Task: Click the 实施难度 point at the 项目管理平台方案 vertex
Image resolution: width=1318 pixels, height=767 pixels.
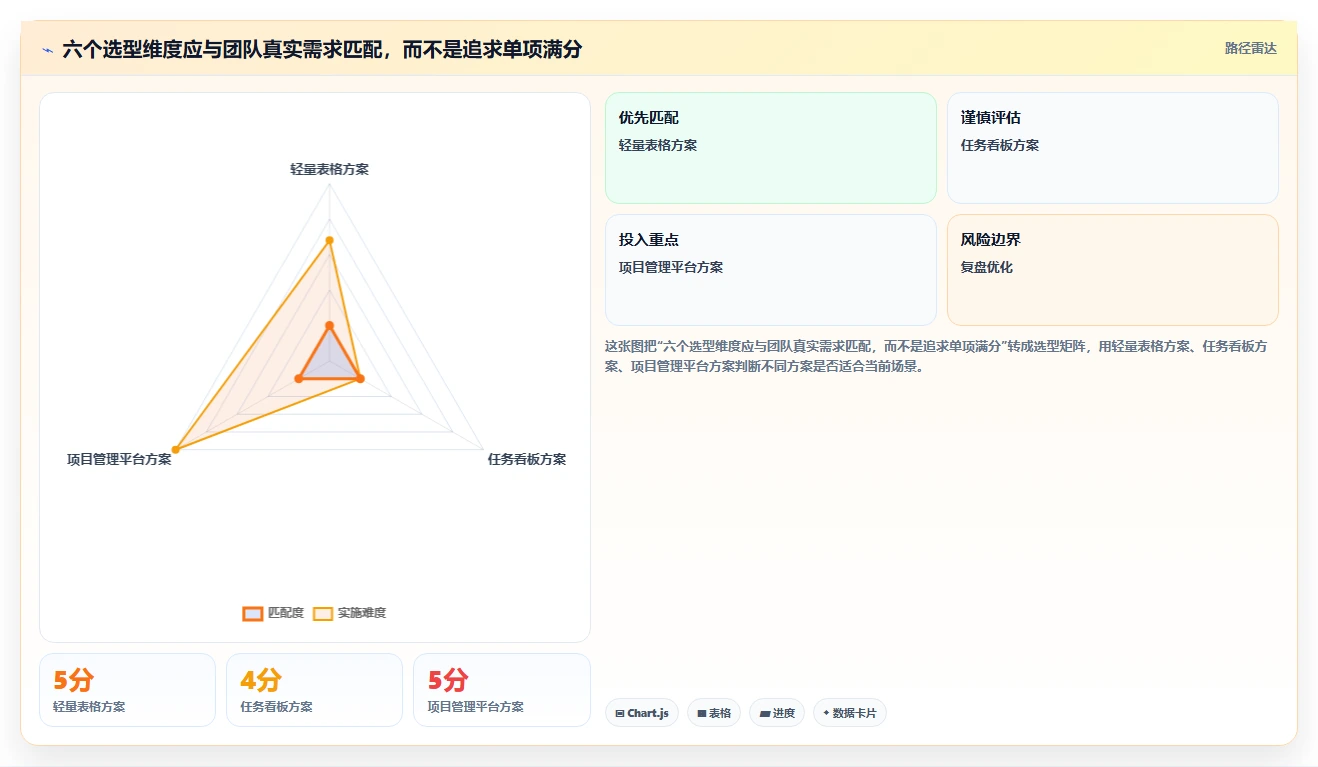Action: pyautogui.click(x=175, y=449)
